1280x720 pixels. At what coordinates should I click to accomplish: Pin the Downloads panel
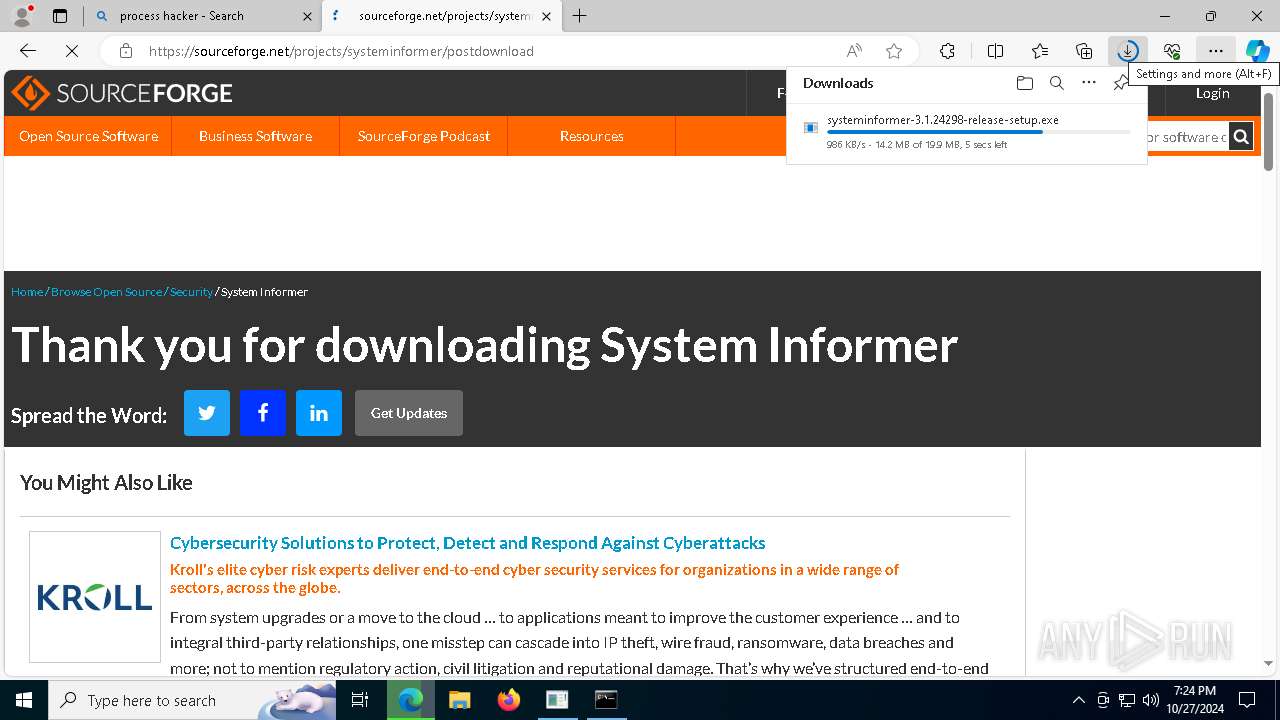point(1120,84)
